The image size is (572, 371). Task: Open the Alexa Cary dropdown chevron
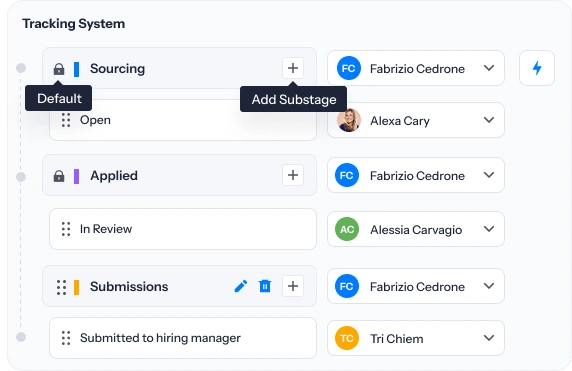(x=489, y=120)
